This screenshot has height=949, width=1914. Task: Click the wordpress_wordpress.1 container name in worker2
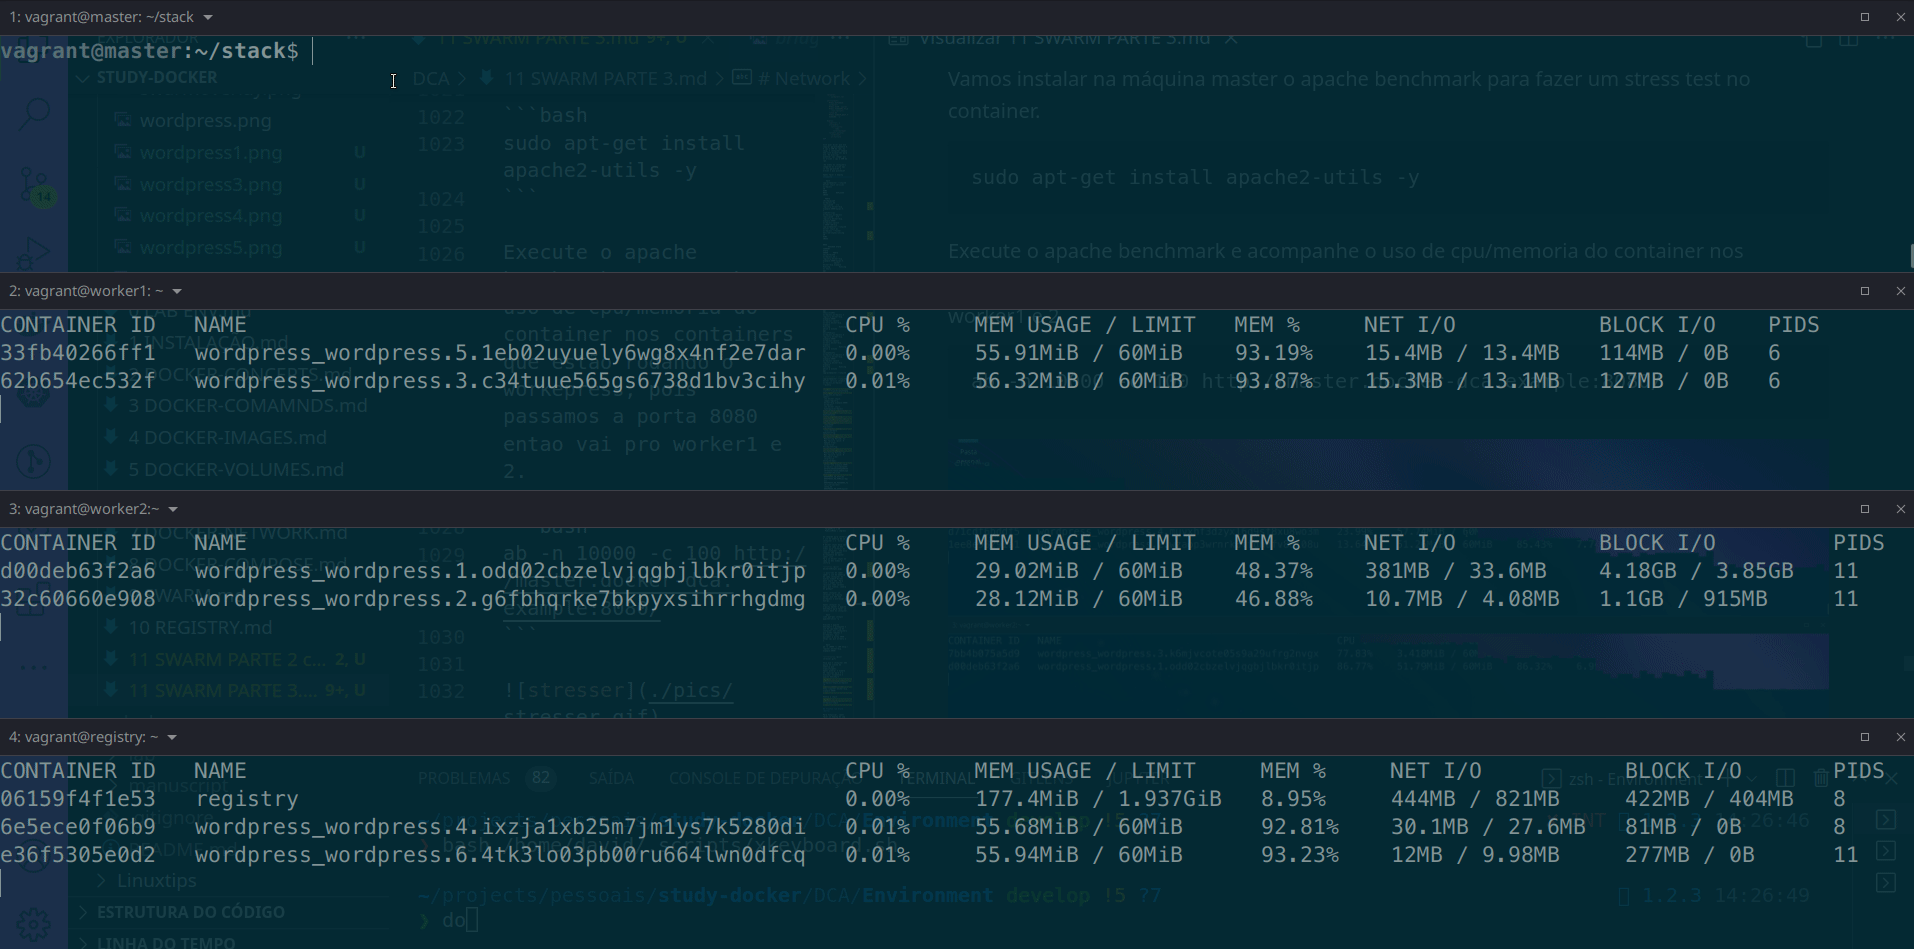pyautogui.click(x=499, y=571)
